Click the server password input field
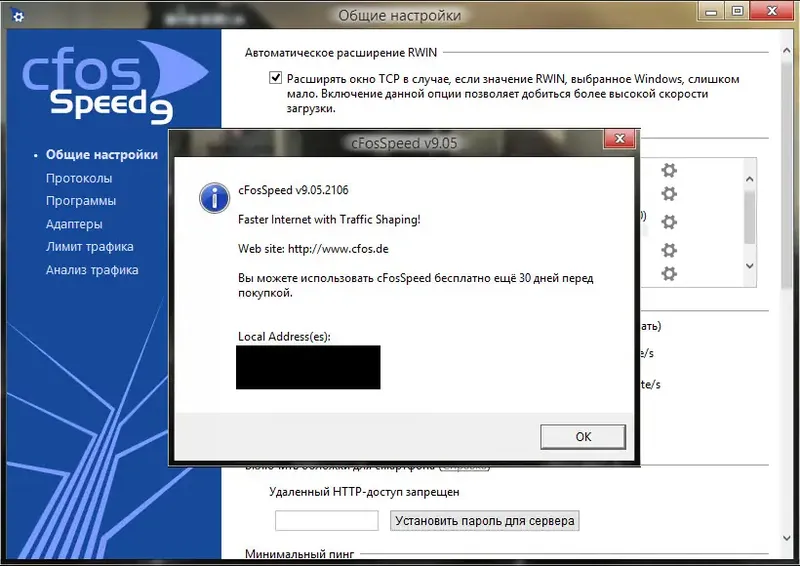This screenshot has width=800, height=566. [327, 521]
